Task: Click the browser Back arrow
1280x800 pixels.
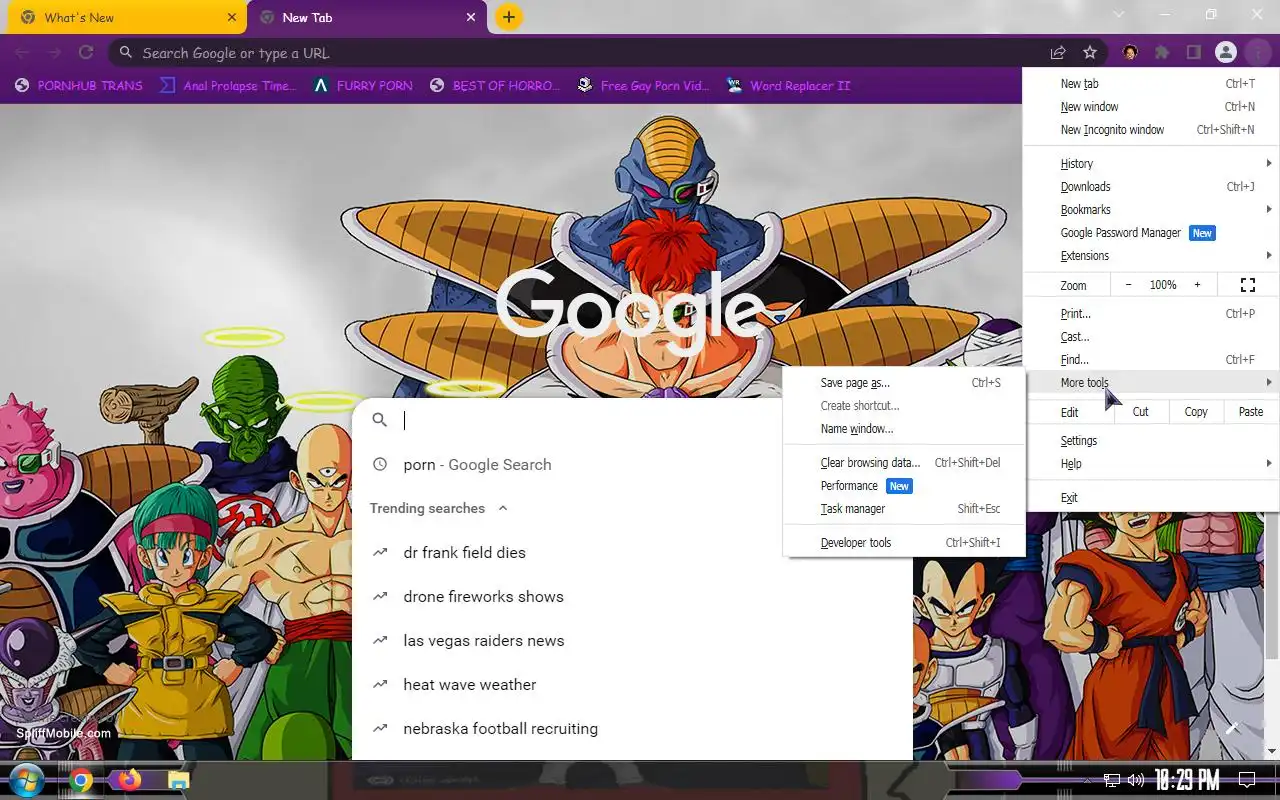Action: pyautogui.click(x=22, y=53)
